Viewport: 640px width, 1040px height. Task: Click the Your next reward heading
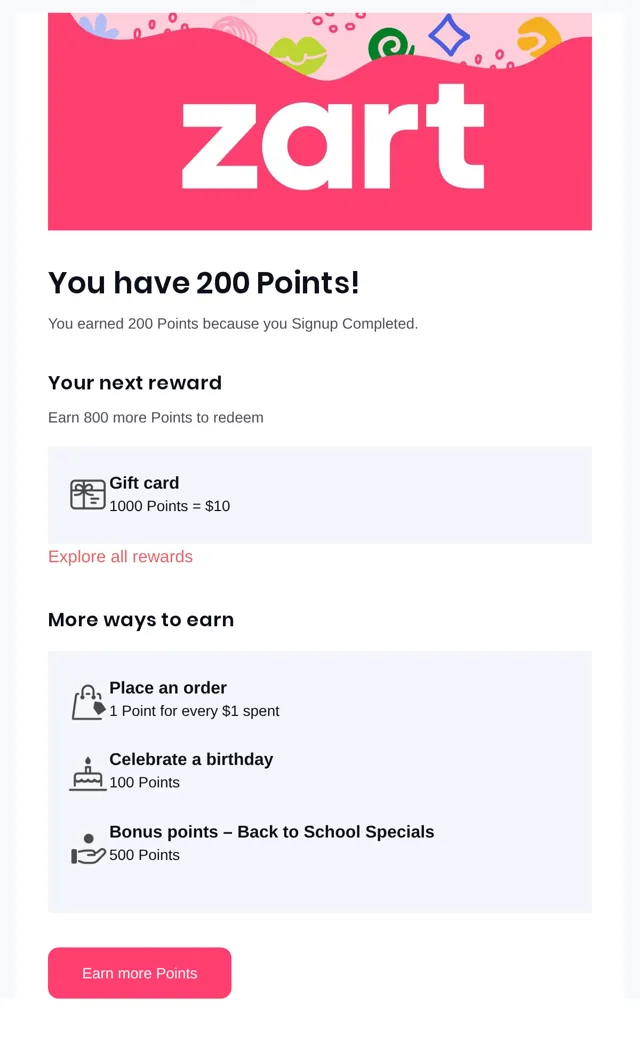[135, 383]
